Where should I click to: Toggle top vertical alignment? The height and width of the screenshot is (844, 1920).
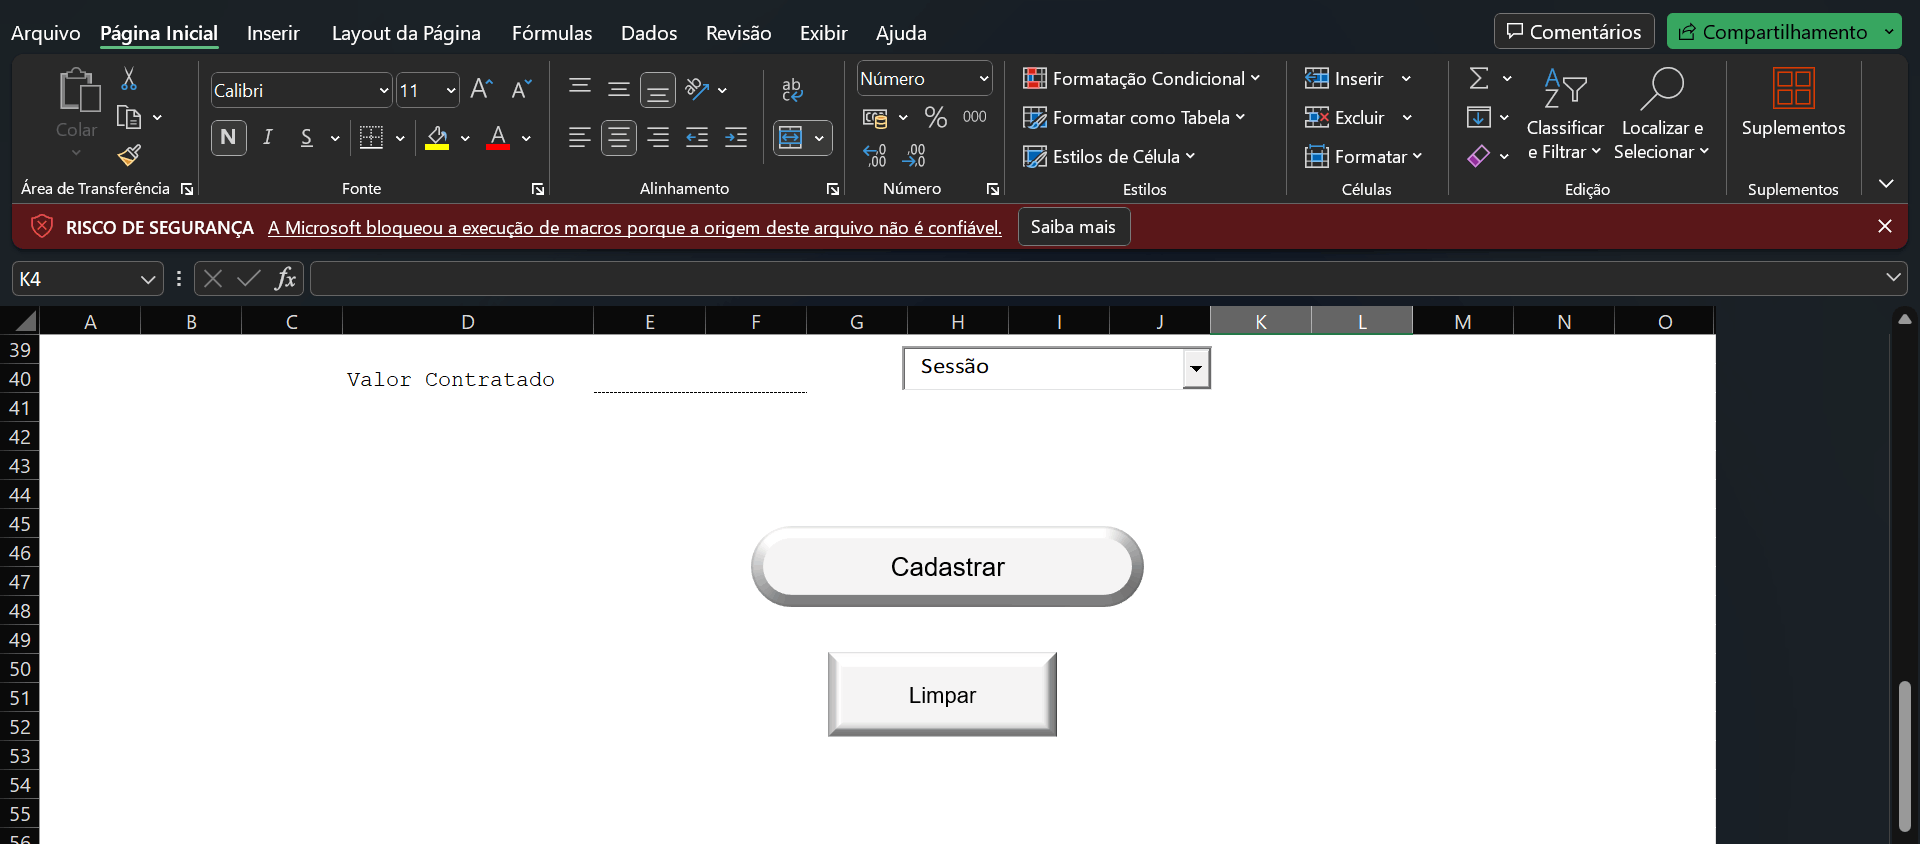[580, 90]
